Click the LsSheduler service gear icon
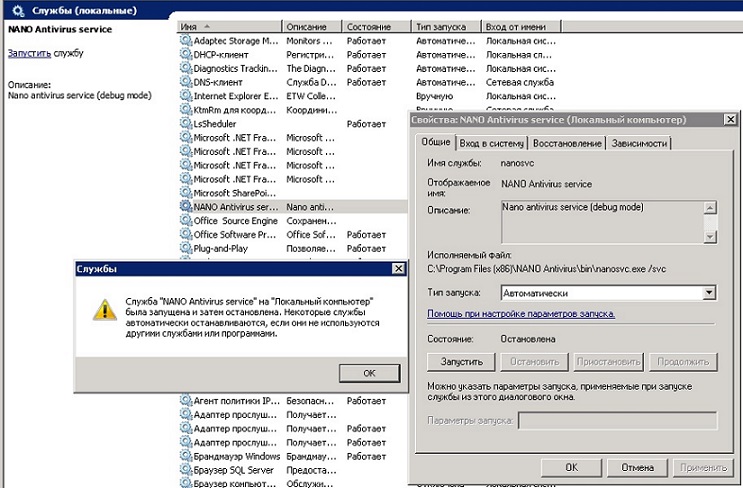Viewport: 743px width, 488px height. (186, 124)
